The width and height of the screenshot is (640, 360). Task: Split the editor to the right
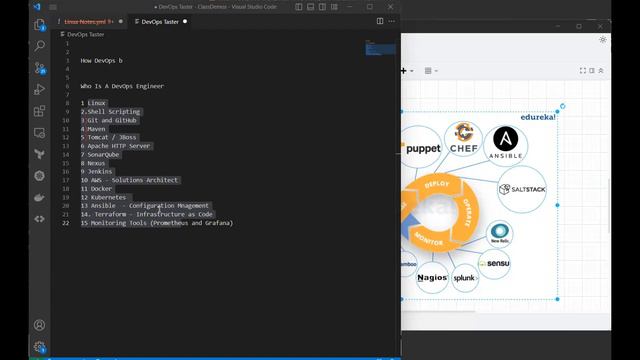click(x=380, y=21)
